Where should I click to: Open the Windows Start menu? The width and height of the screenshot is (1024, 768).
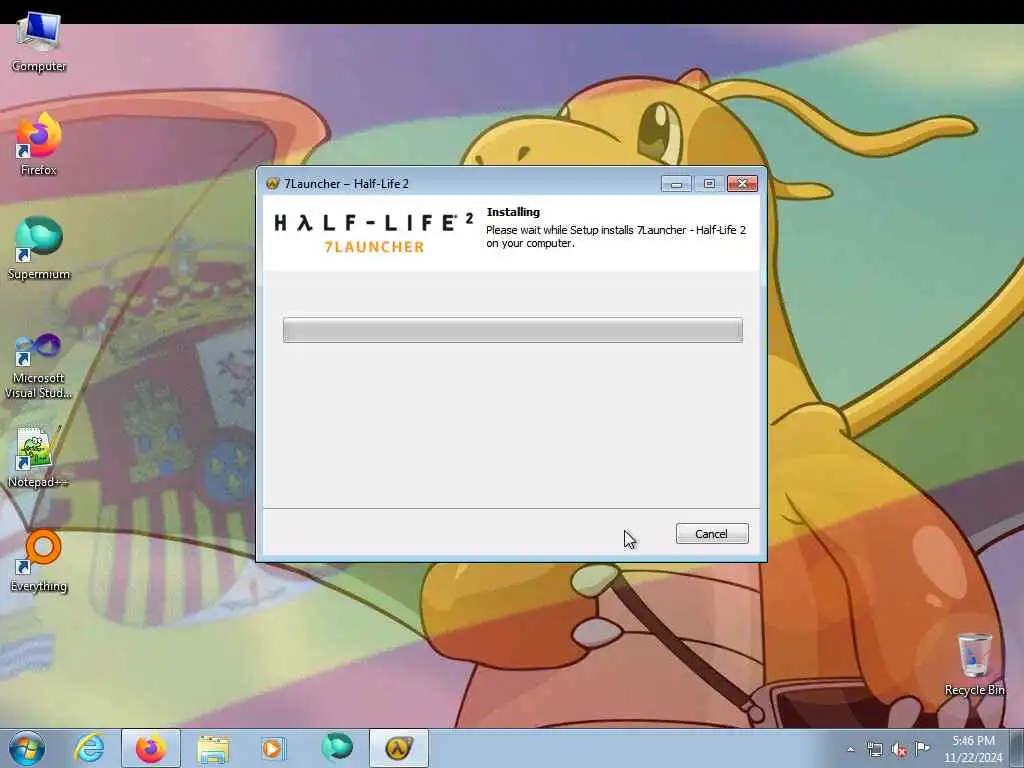click(x=27, y=748)
